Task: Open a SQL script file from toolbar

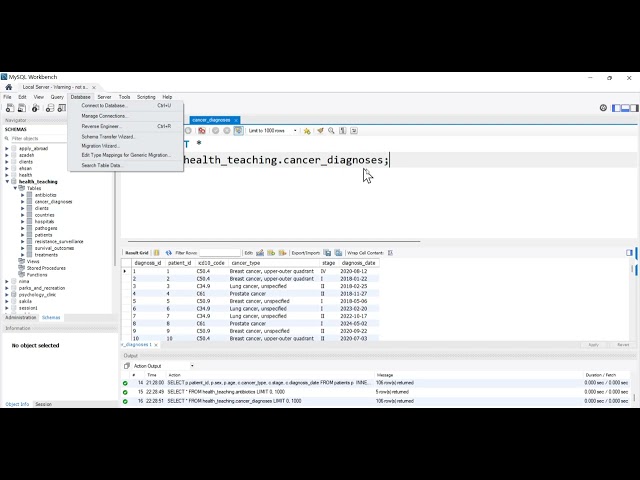Action: (22, 108)
